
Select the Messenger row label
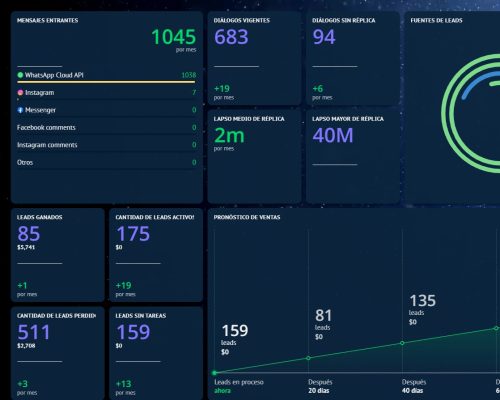pyautogui.click(x=40, y=110)
